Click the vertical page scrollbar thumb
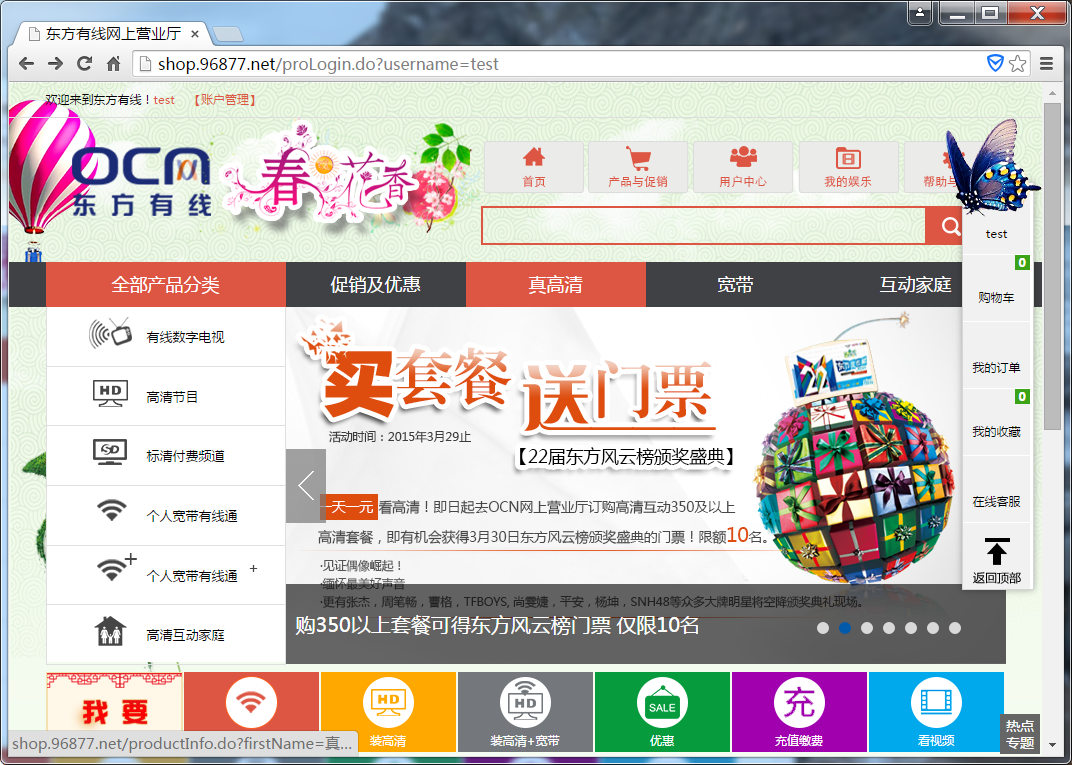The height and width of the screenshot is (765, 1072). tap(1051, 267)
